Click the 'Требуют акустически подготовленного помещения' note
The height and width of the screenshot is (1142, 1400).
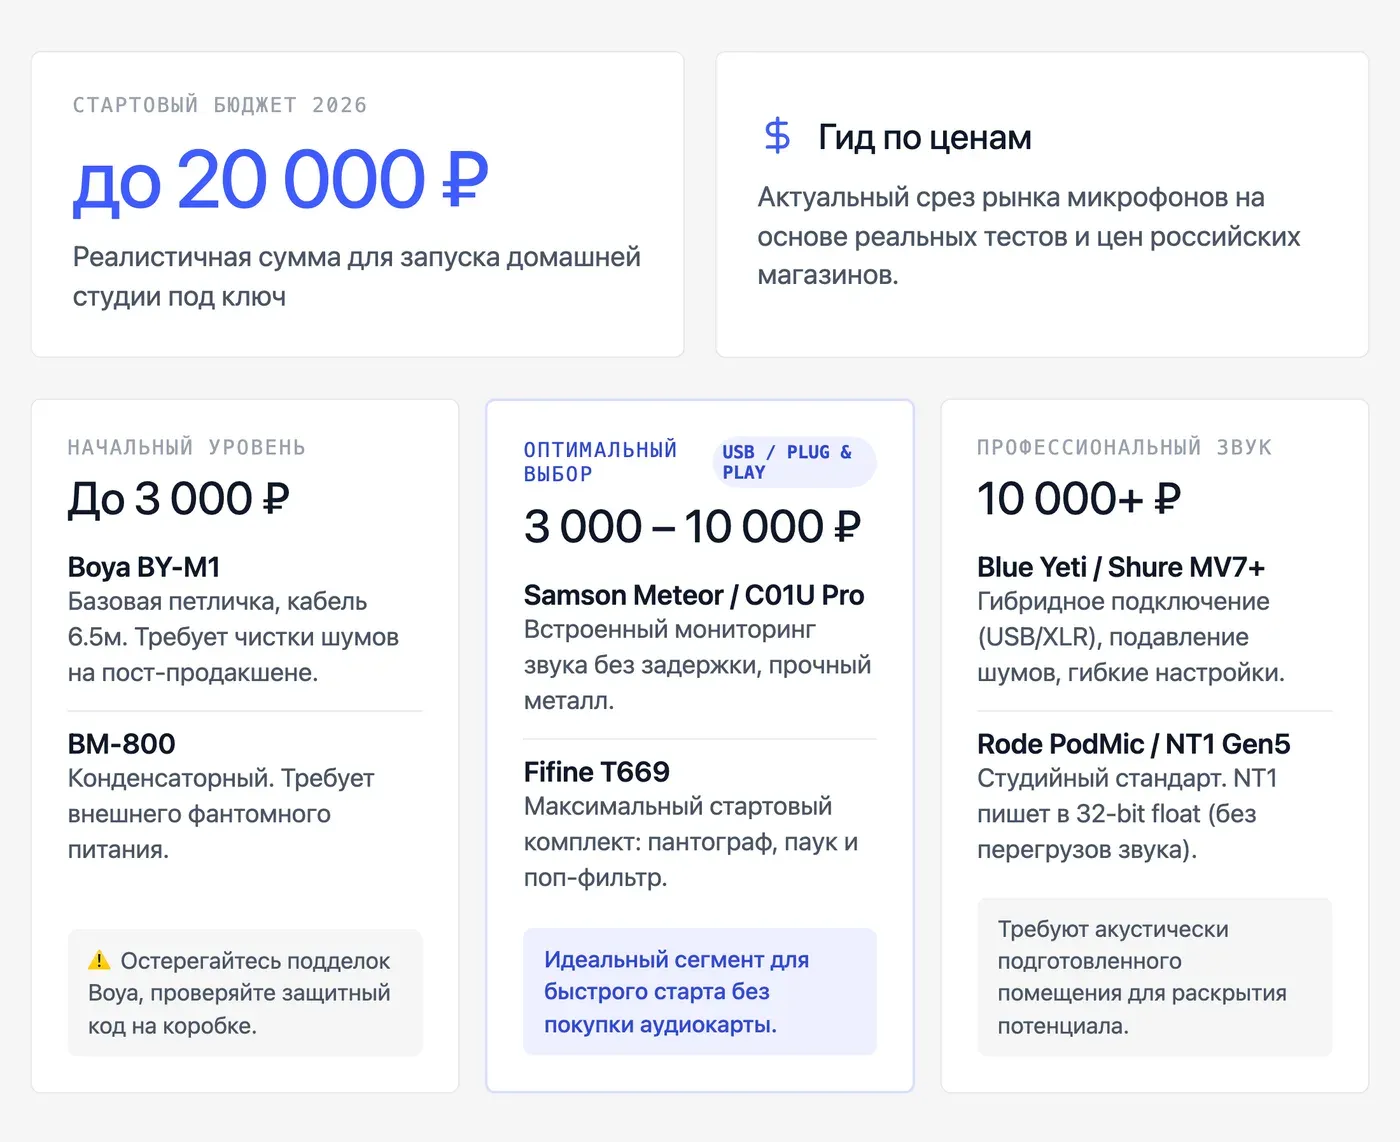(1155, 977)
